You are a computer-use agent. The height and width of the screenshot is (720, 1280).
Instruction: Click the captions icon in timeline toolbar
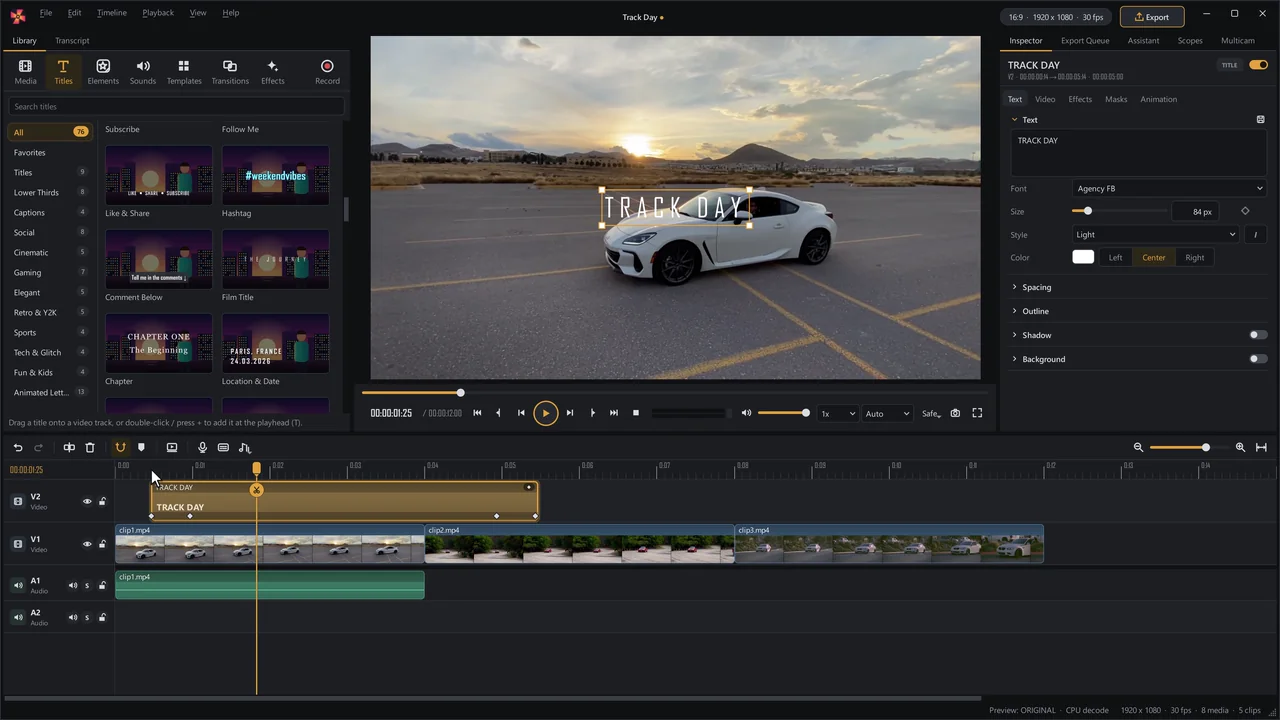[x=223, y=448]
